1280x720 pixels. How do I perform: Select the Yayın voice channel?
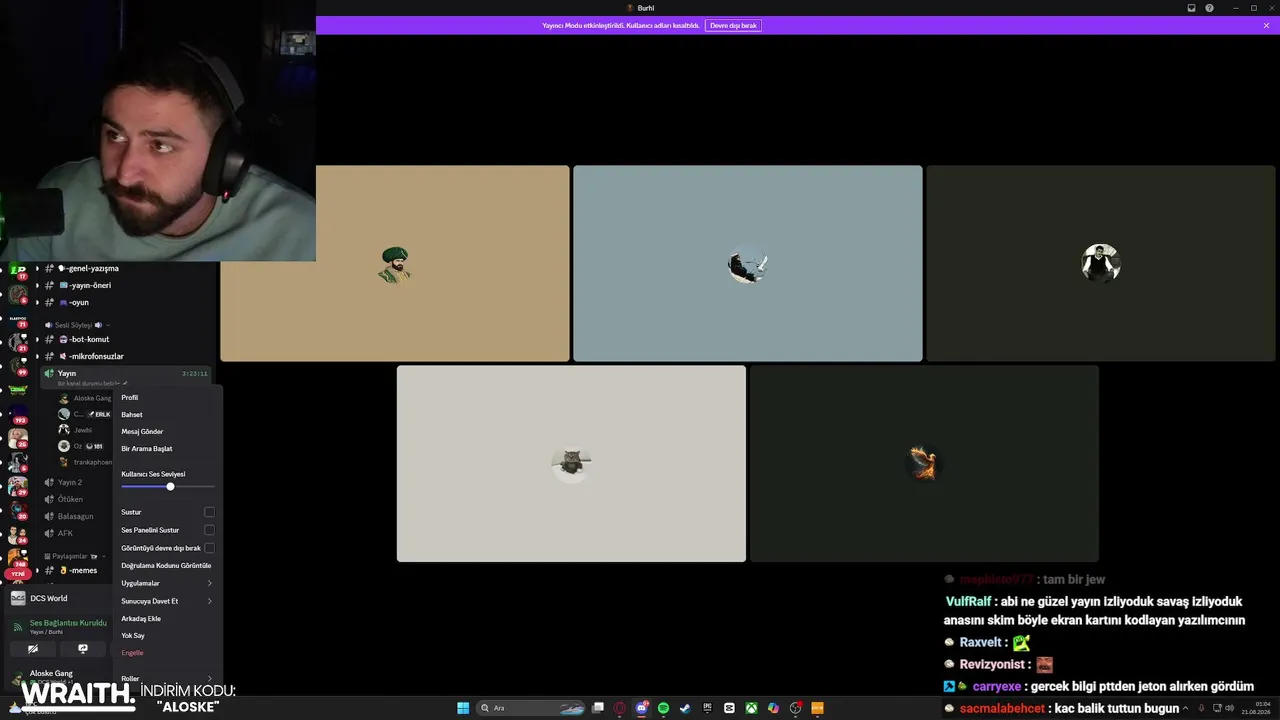[x=125, y=375]
